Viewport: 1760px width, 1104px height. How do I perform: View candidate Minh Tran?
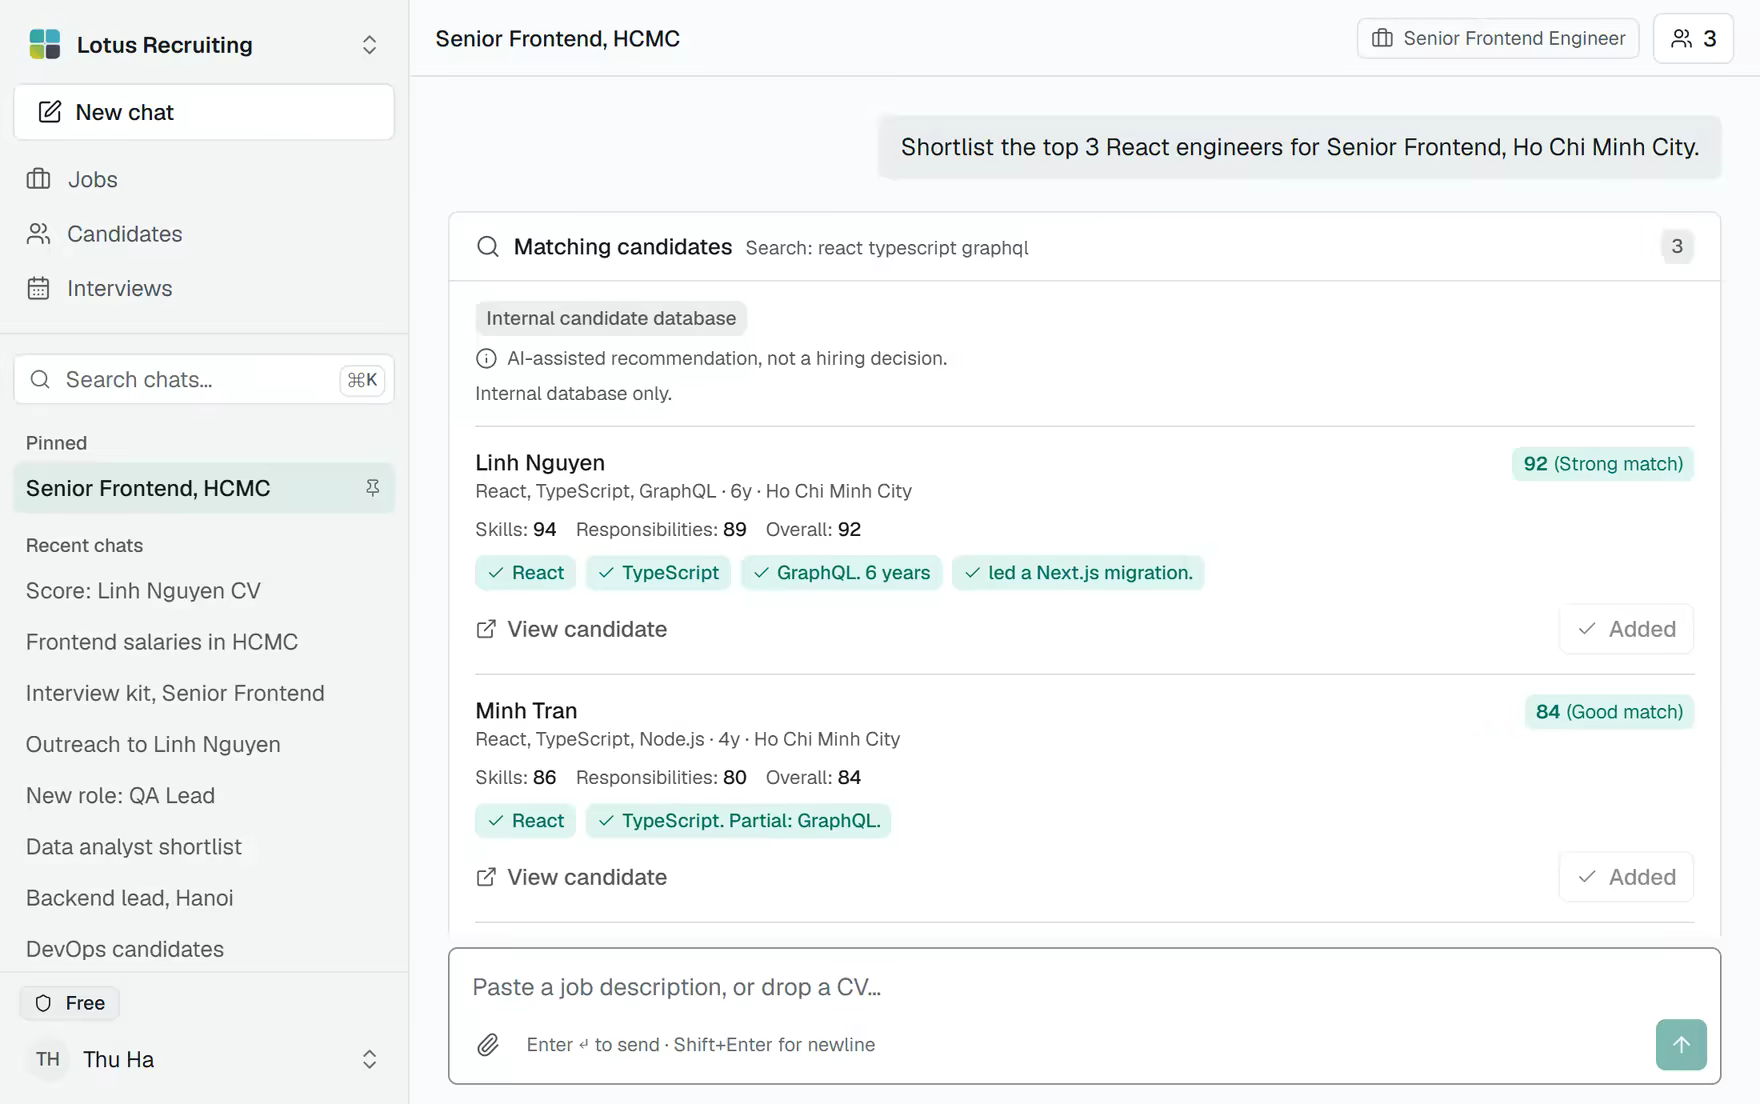[x=572, y=877]
